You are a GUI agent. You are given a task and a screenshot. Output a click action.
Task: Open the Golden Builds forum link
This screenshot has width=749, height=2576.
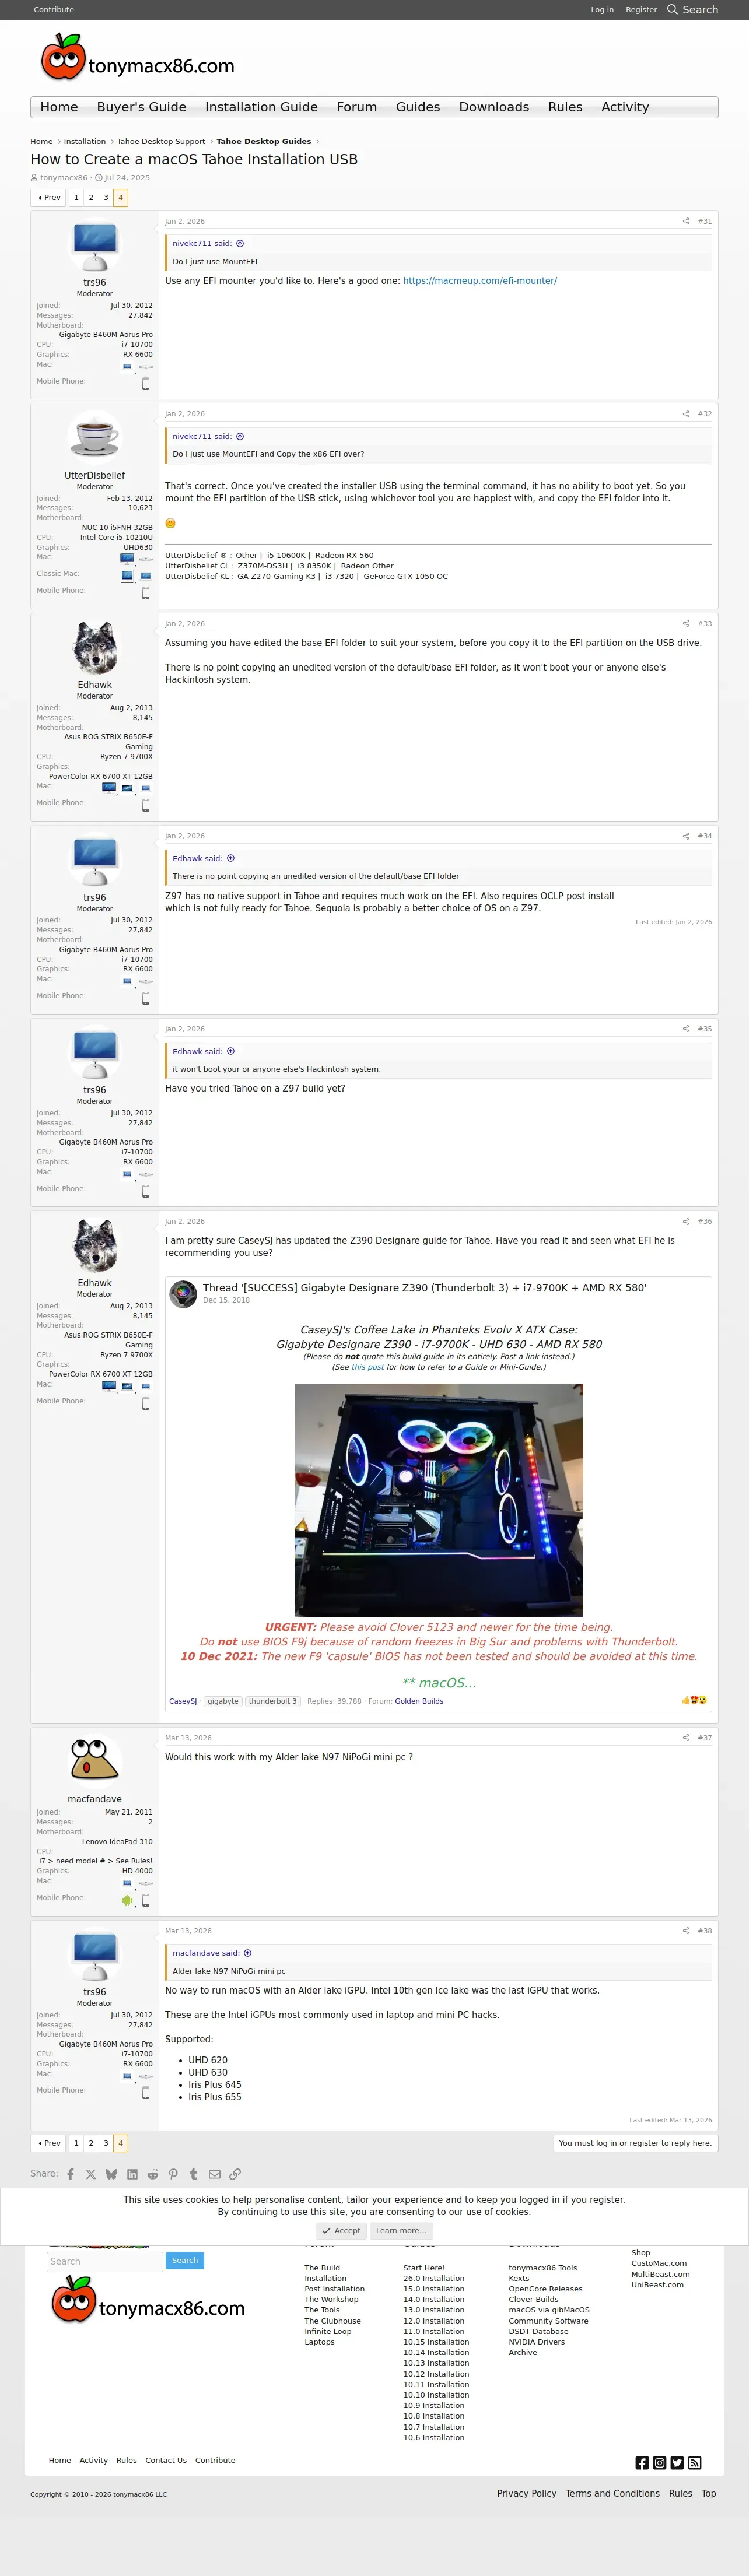(x=419, y=1701)
